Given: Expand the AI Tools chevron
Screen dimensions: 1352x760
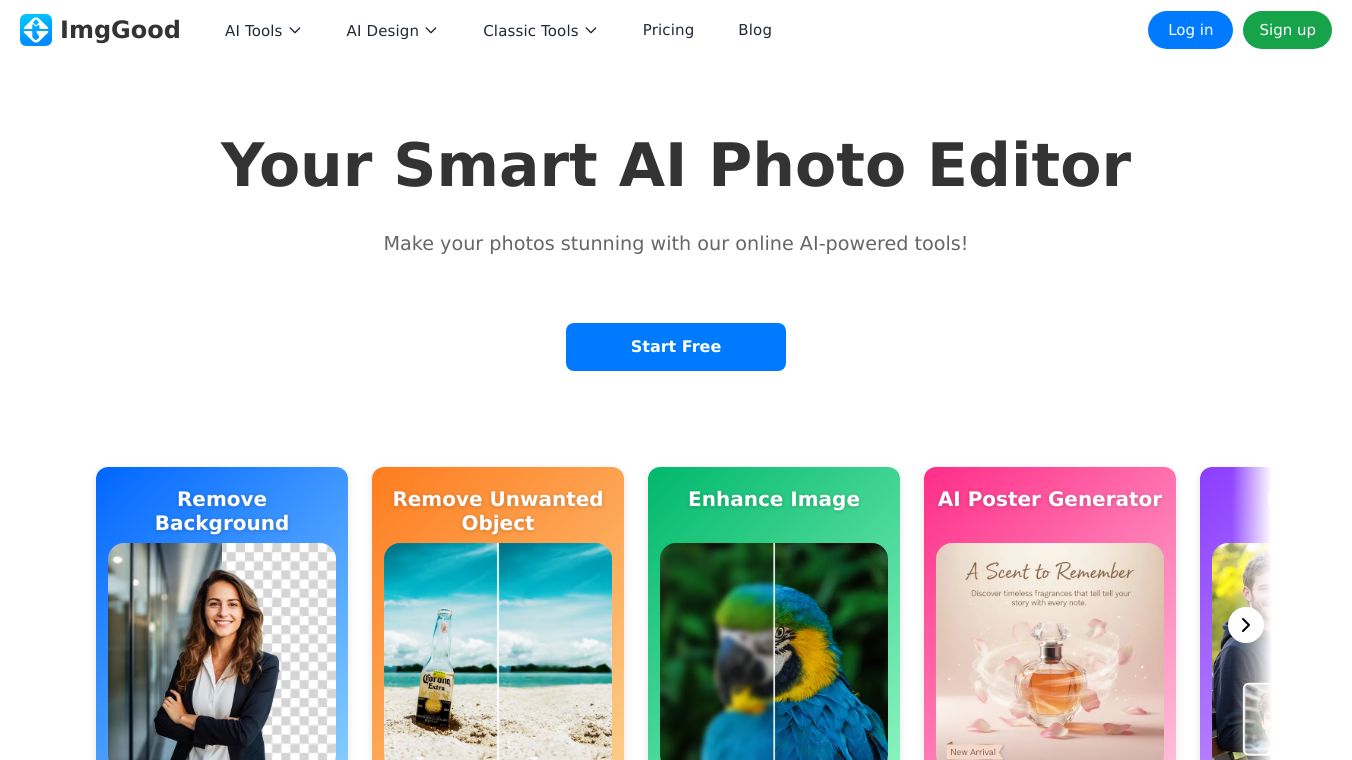Looking at the screenshot, I should coord(295,31).
